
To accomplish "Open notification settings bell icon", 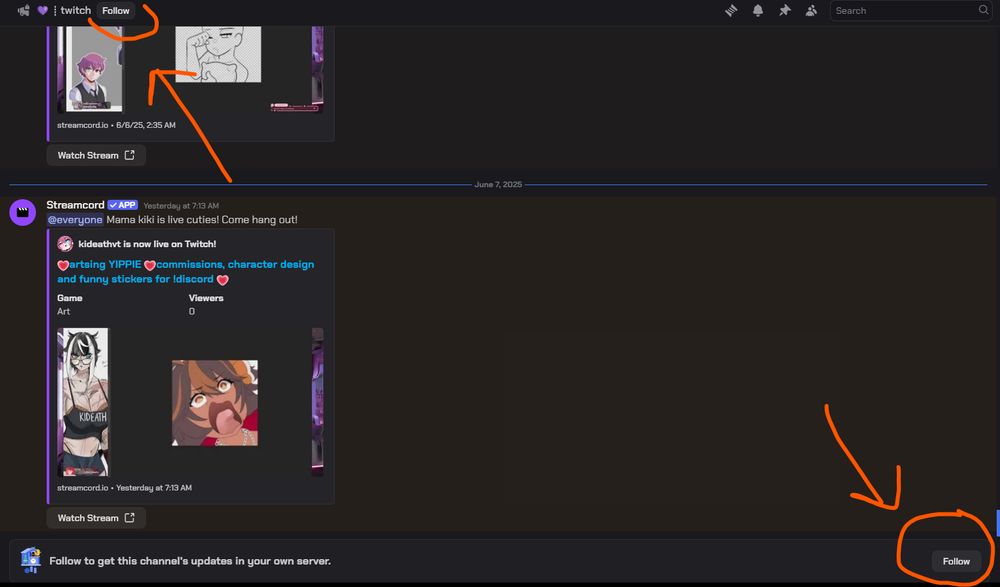I will pos(758,10).
